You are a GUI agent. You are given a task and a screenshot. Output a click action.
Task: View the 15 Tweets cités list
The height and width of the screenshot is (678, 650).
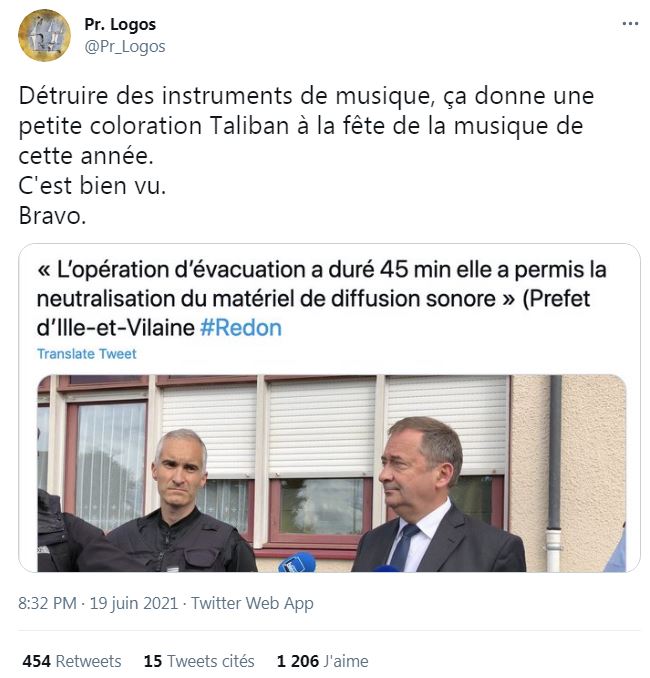(199, 661)
